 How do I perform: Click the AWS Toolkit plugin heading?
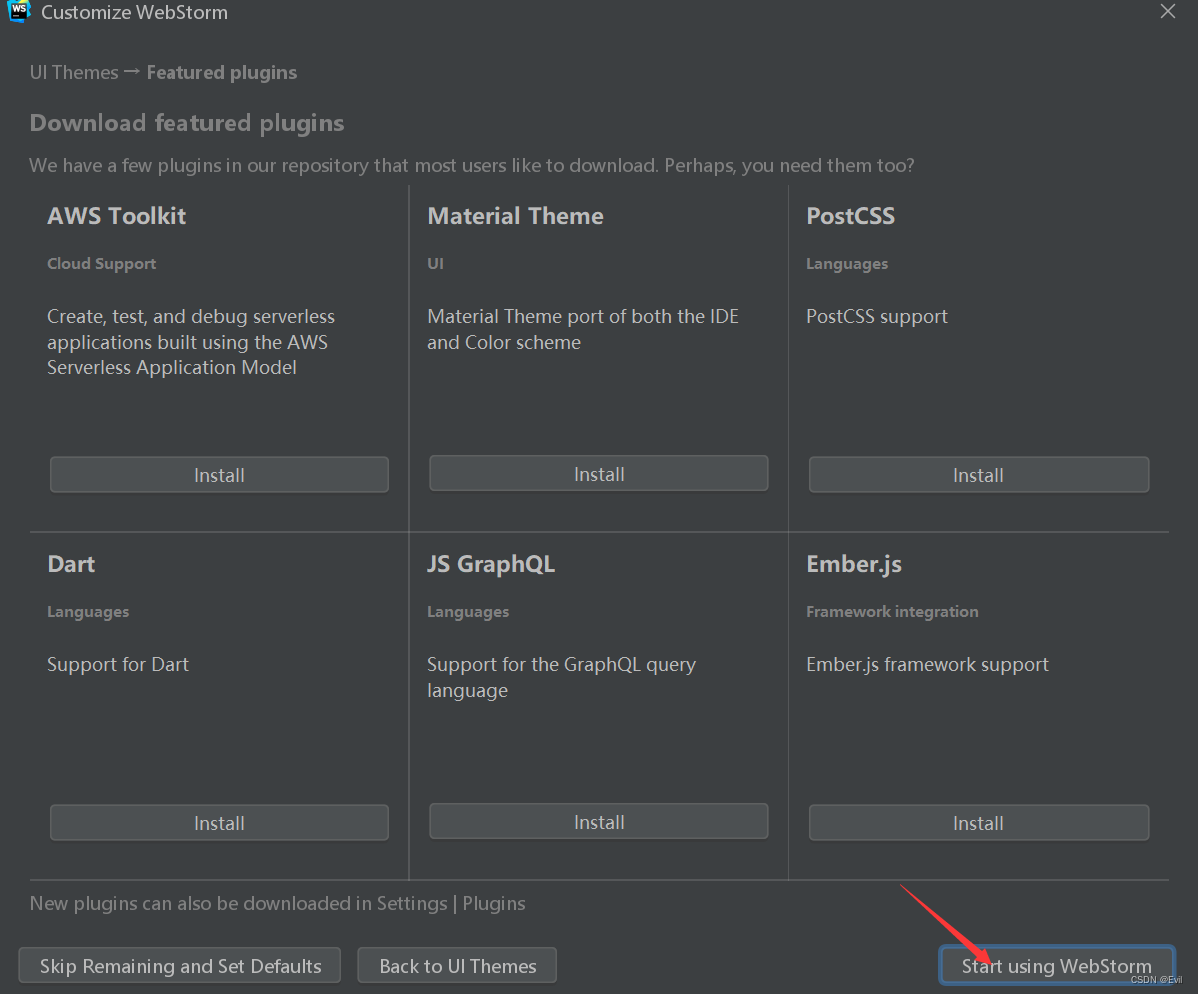click(x=116, y=215)
